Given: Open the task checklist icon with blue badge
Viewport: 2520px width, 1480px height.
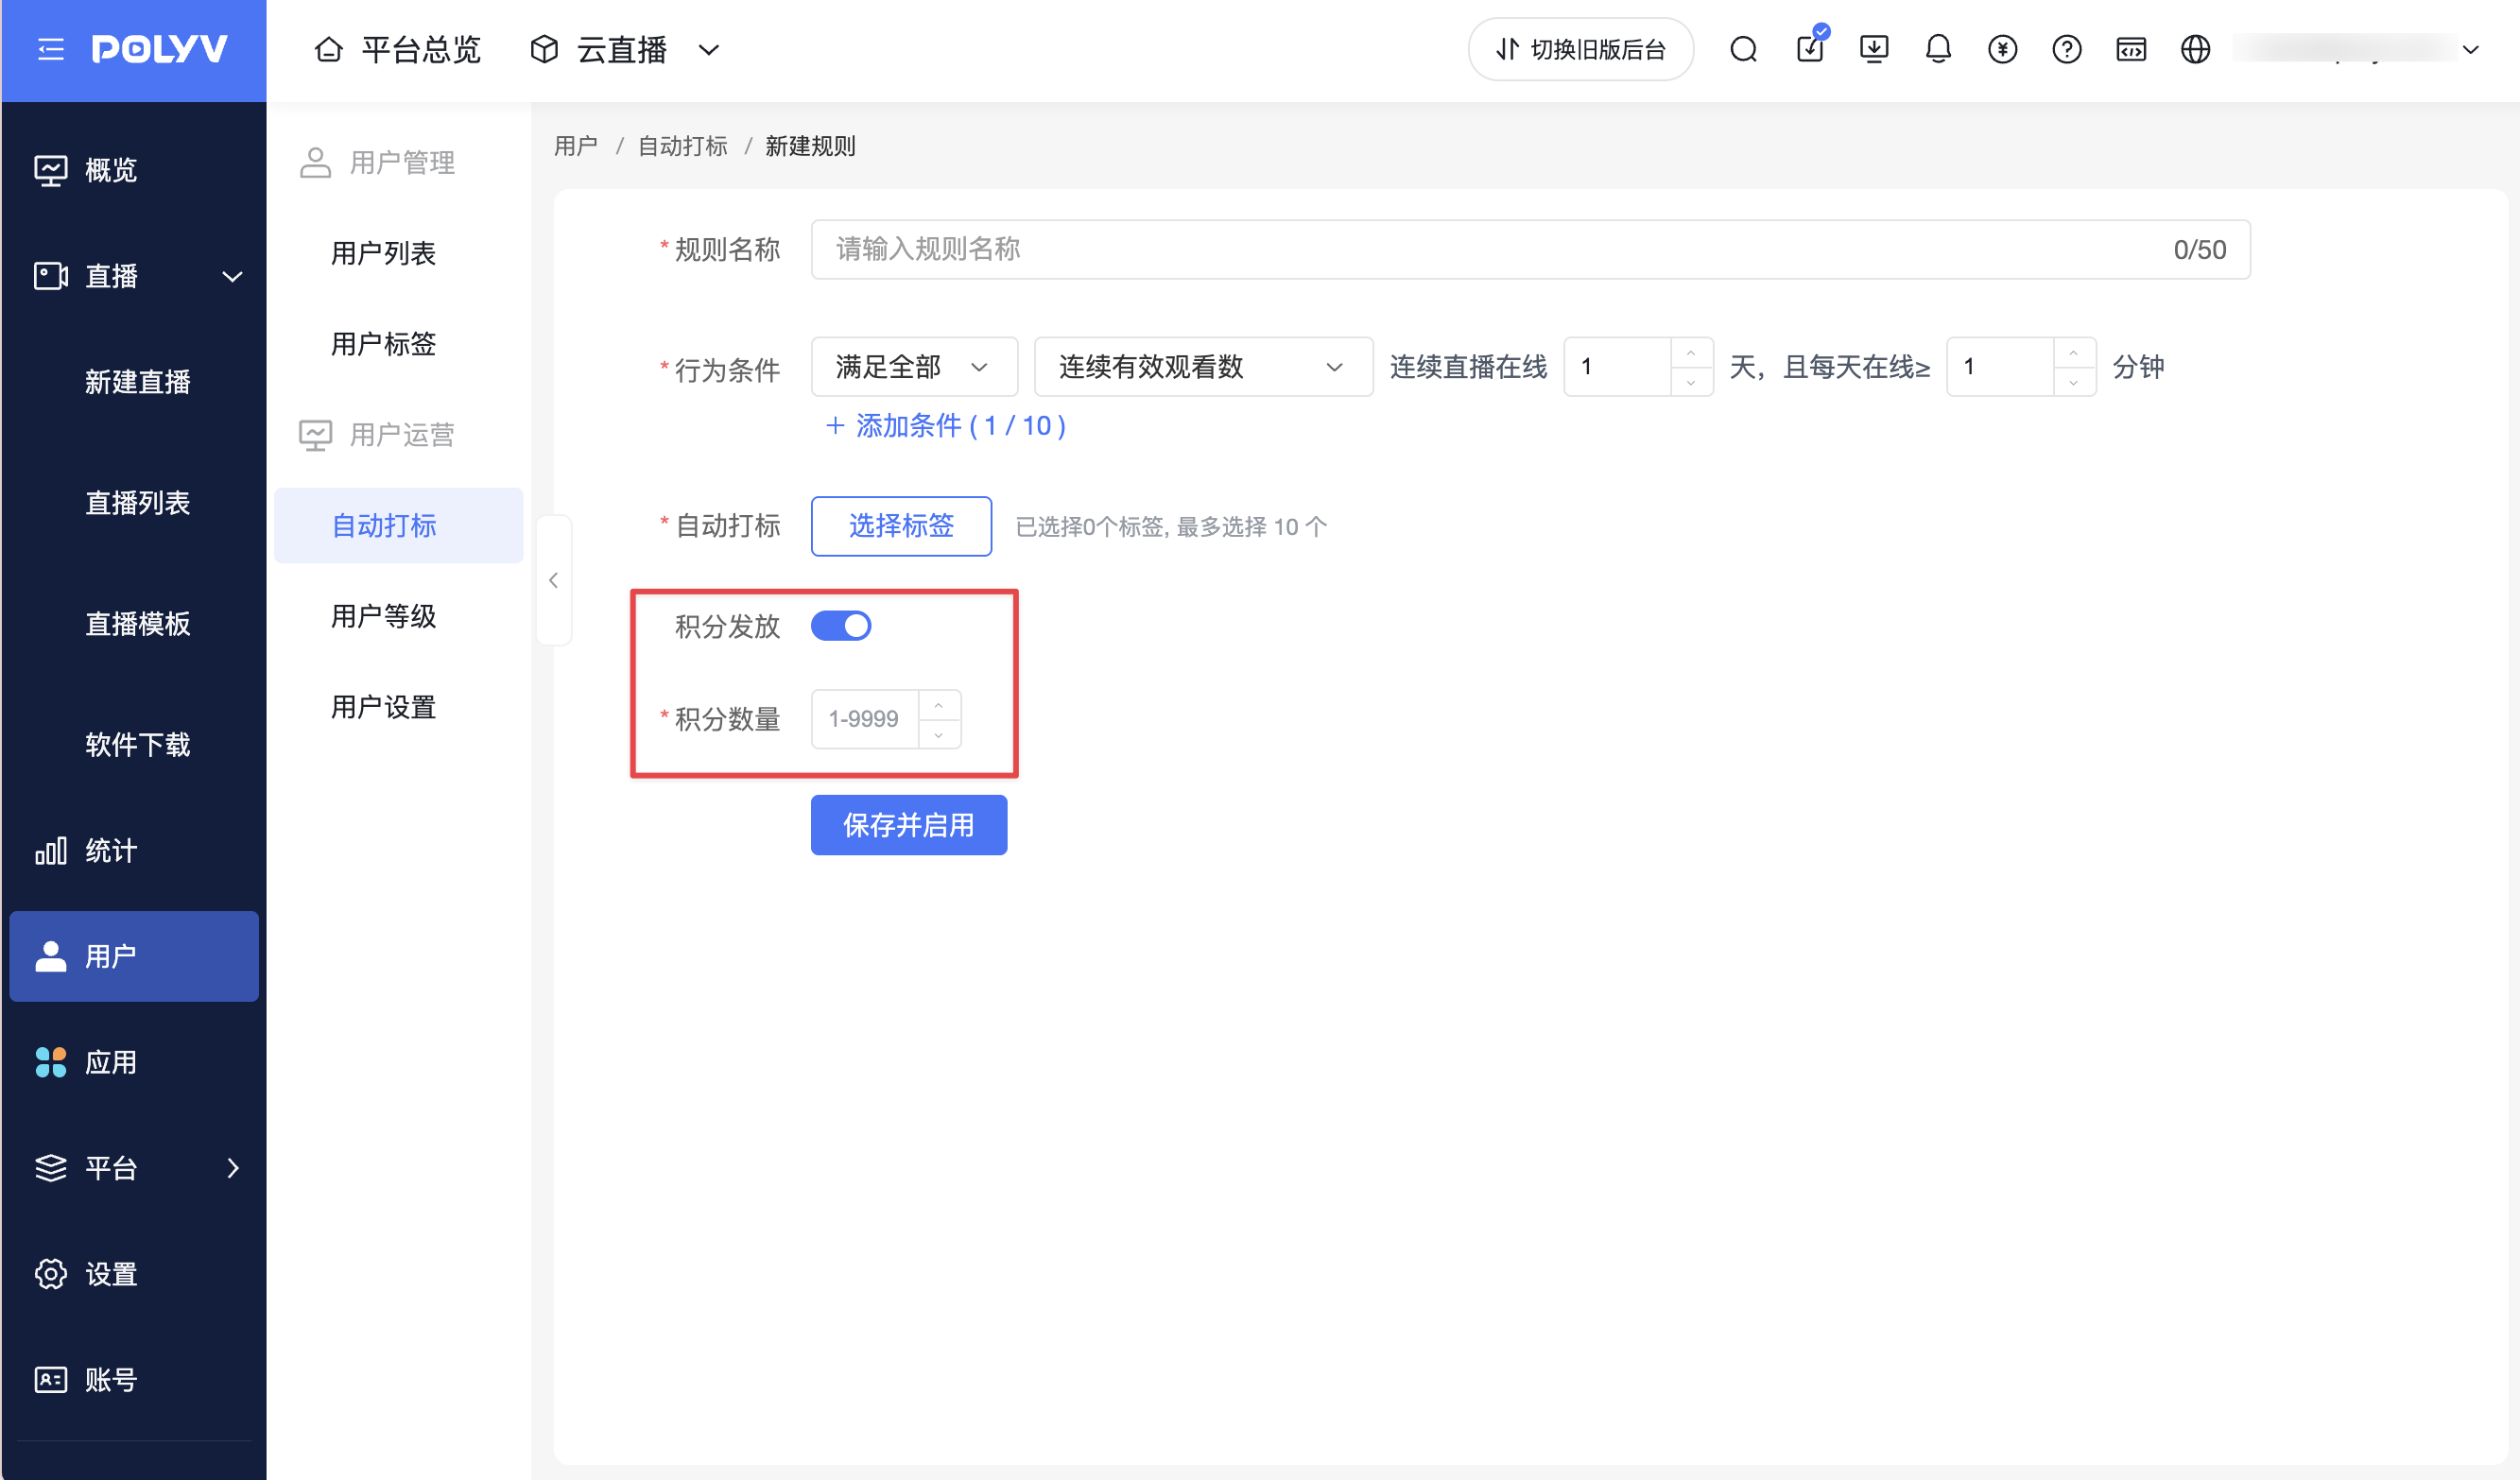Looking at the screenshot, I should coord(1810,47).
